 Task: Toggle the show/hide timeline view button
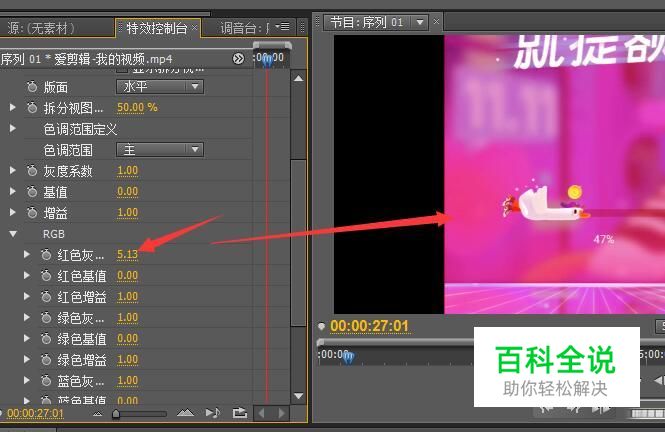(238, 59)
